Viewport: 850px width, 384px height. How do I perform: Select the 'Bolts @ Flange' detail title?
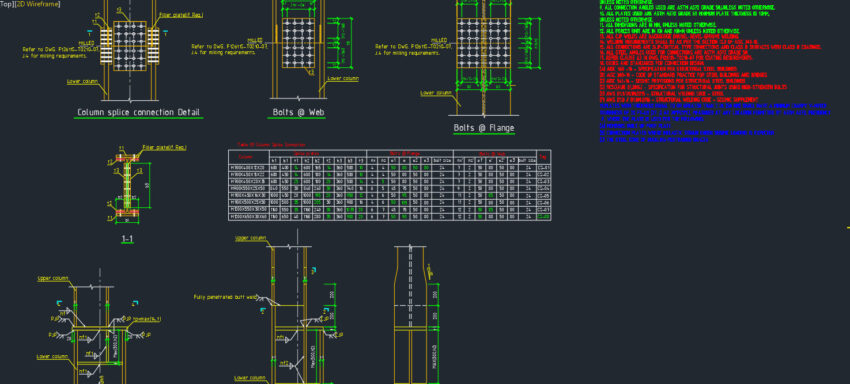click(x=484, y=129)
